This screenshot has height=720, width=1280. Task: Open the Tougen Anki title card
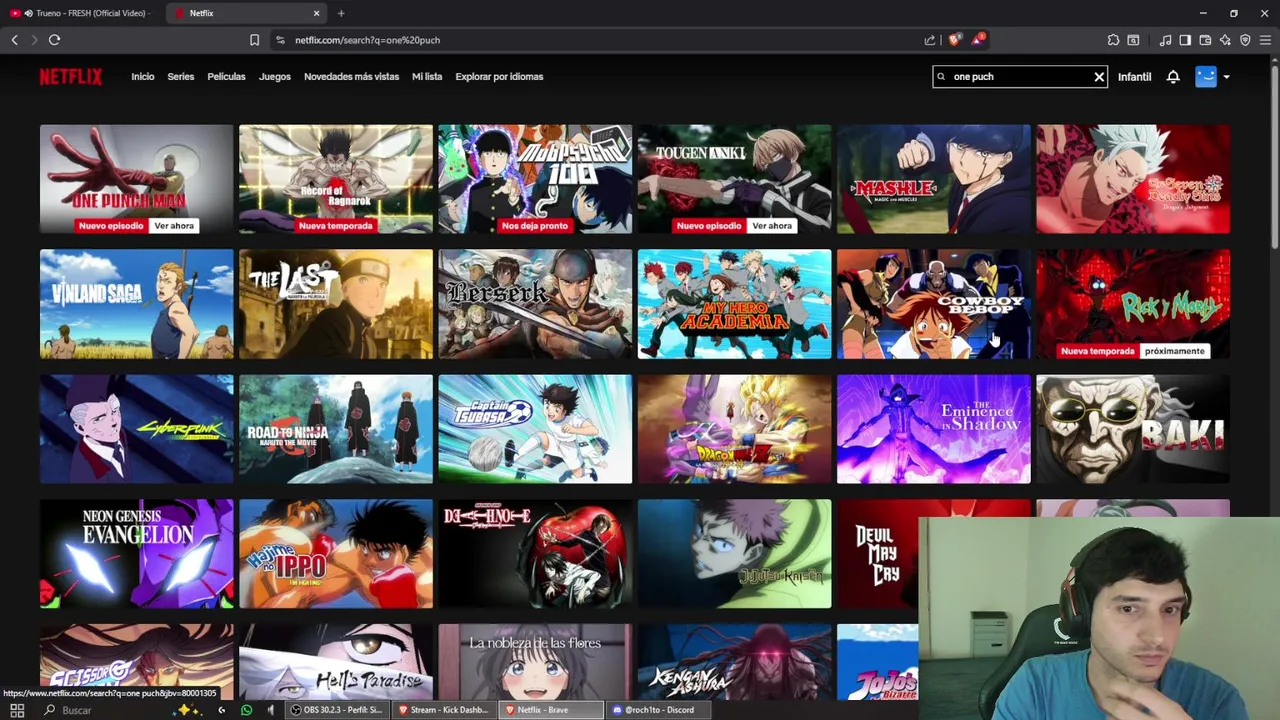click(x=734, y=179)
